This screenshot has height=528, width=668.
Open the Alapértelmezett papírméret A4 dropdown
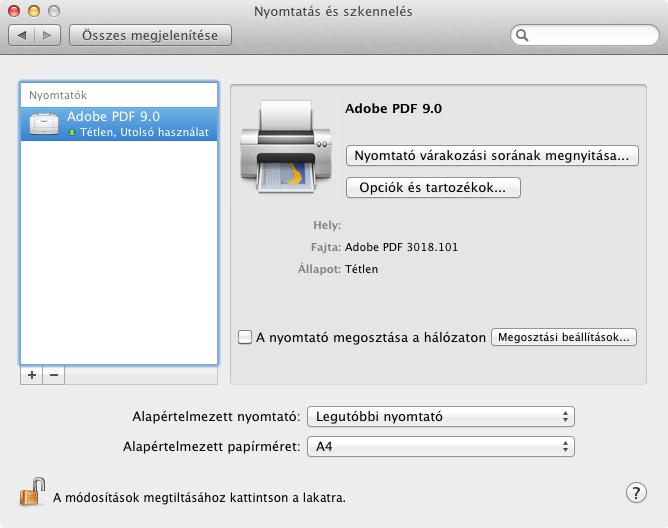(441, 447)
